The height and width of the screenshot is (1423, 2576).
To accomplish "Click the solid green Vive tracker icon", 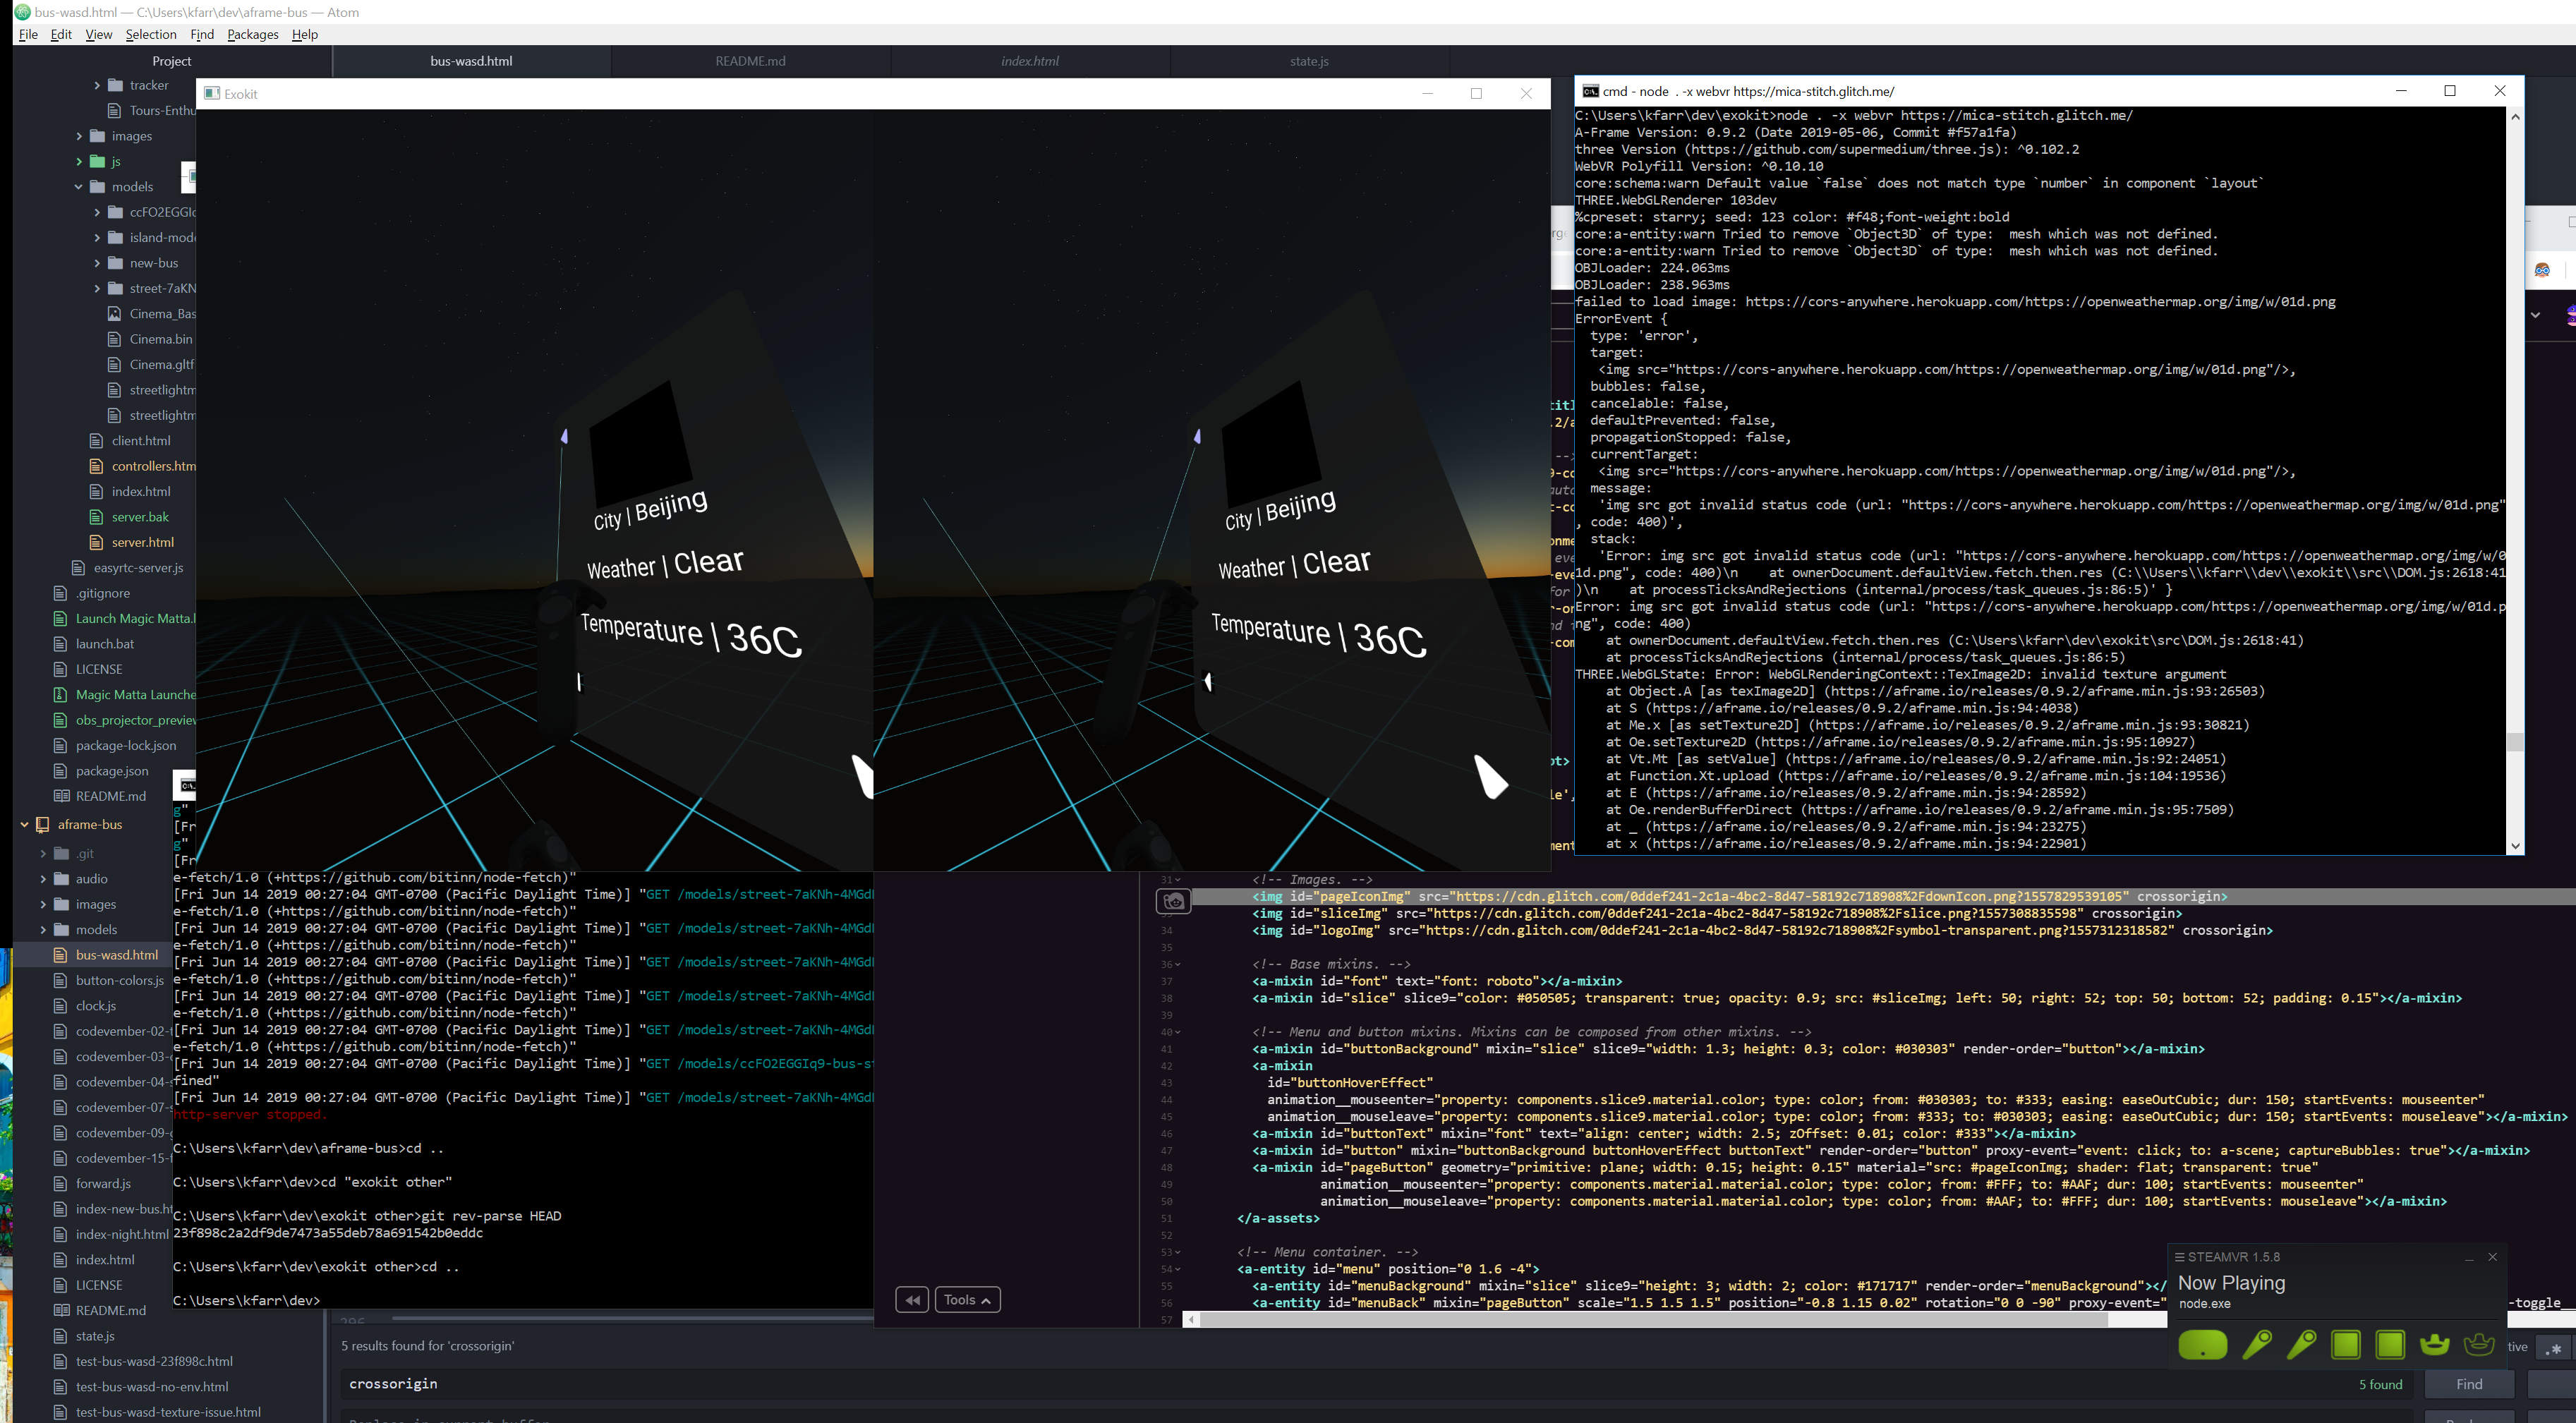I will click(2434, 1344).
